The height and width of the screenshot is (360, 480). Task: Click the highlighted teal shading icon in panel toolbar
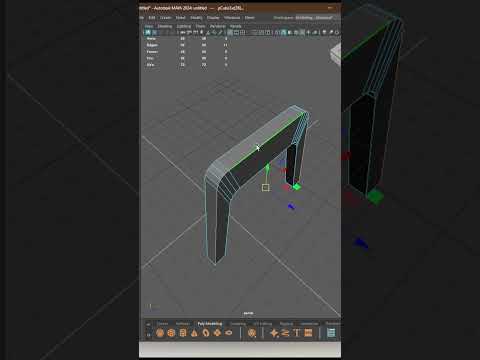[283, 32]
